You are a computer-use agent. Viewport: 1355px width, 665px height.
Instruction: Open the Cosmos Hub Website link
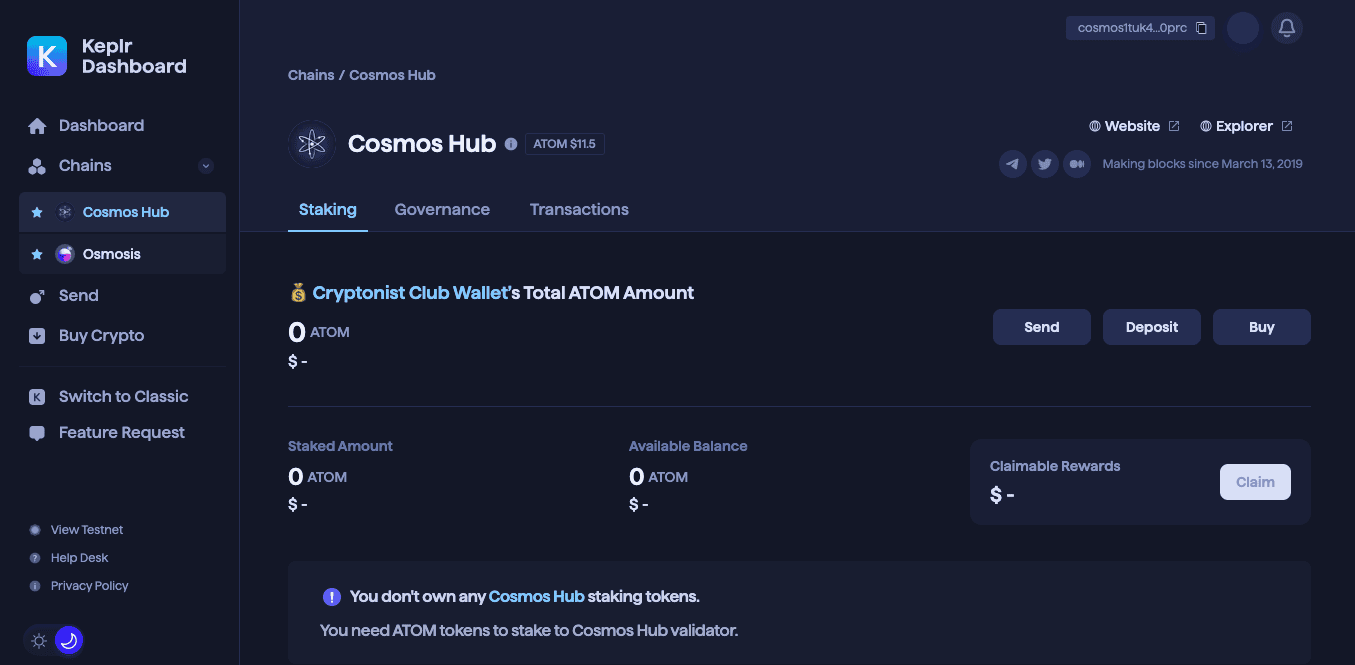pos(1132,126)
